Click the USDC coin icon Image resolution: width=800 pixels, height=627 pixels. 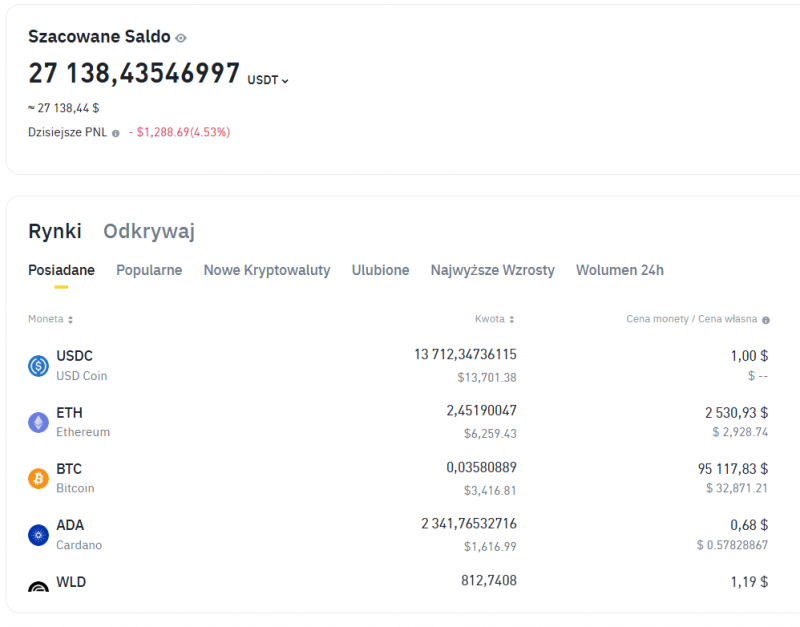pyautogui.click(x=38, y=366)
